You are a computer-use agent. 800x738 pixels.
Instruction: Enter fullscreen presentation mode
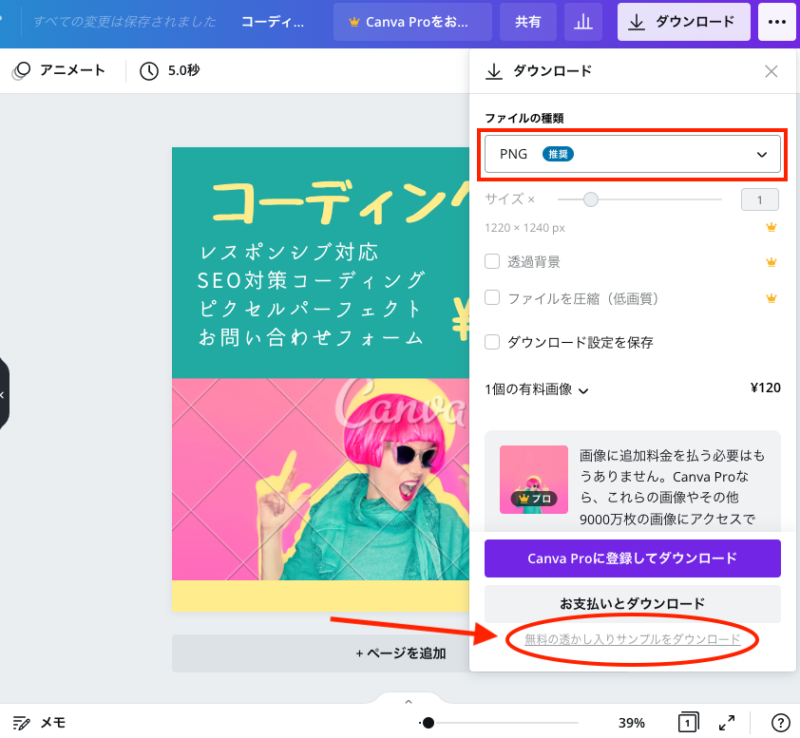[x=727, y=722]
